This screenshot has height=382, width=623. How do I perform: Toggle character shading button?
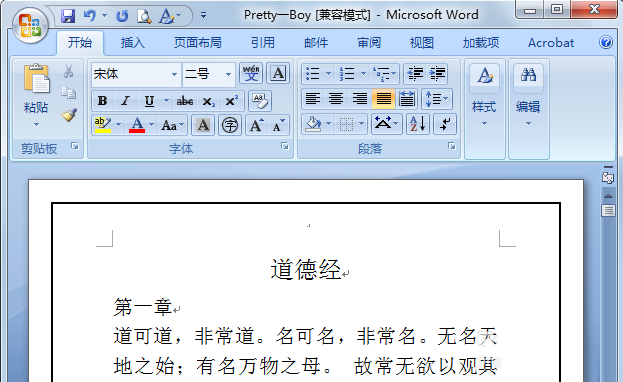(x=203, y=125)
